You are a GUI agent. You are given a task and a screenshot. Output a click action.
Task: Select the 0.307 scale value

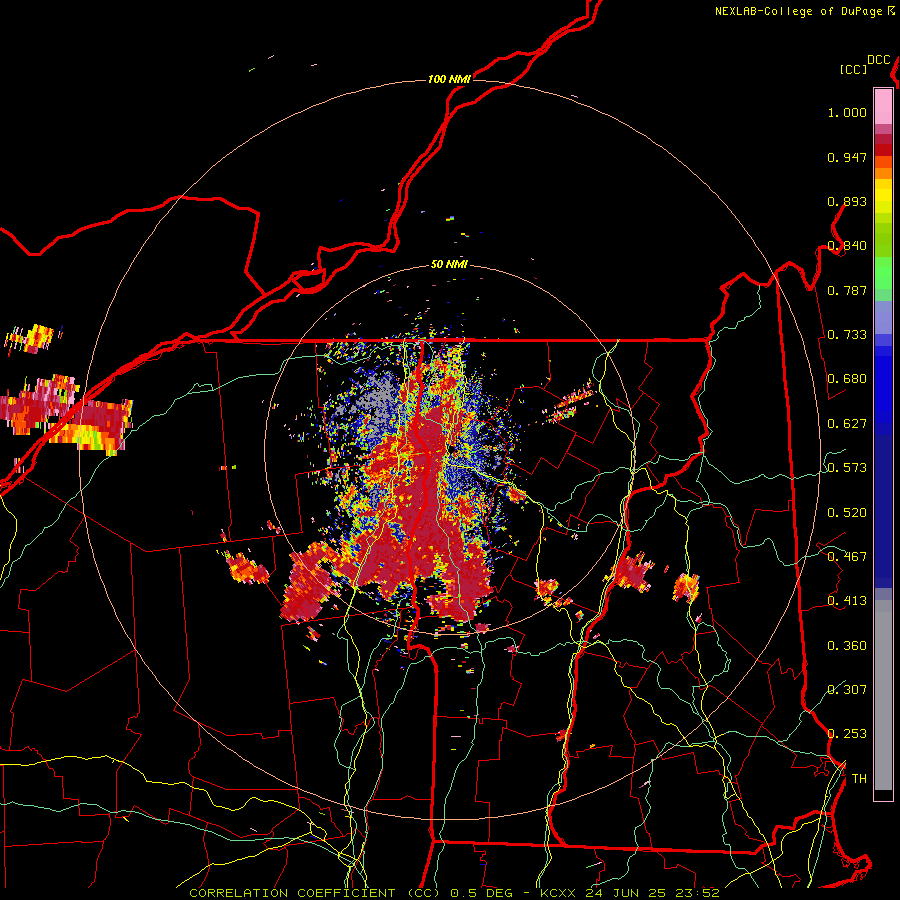847,689
